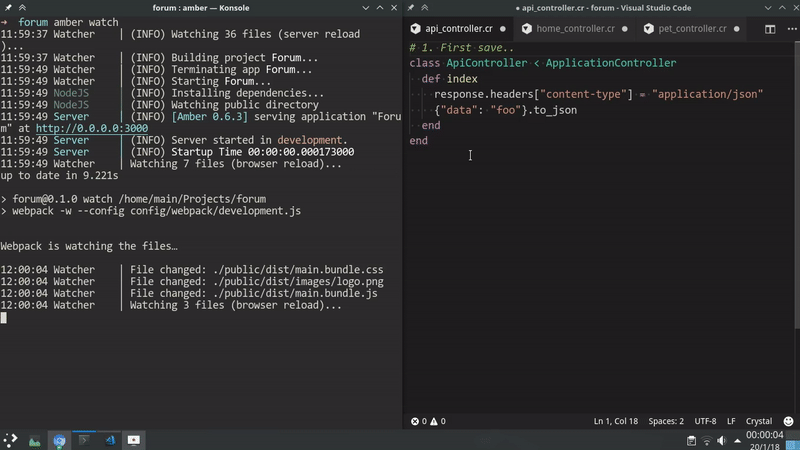Click the final "end" line in editor

point(418,141)
